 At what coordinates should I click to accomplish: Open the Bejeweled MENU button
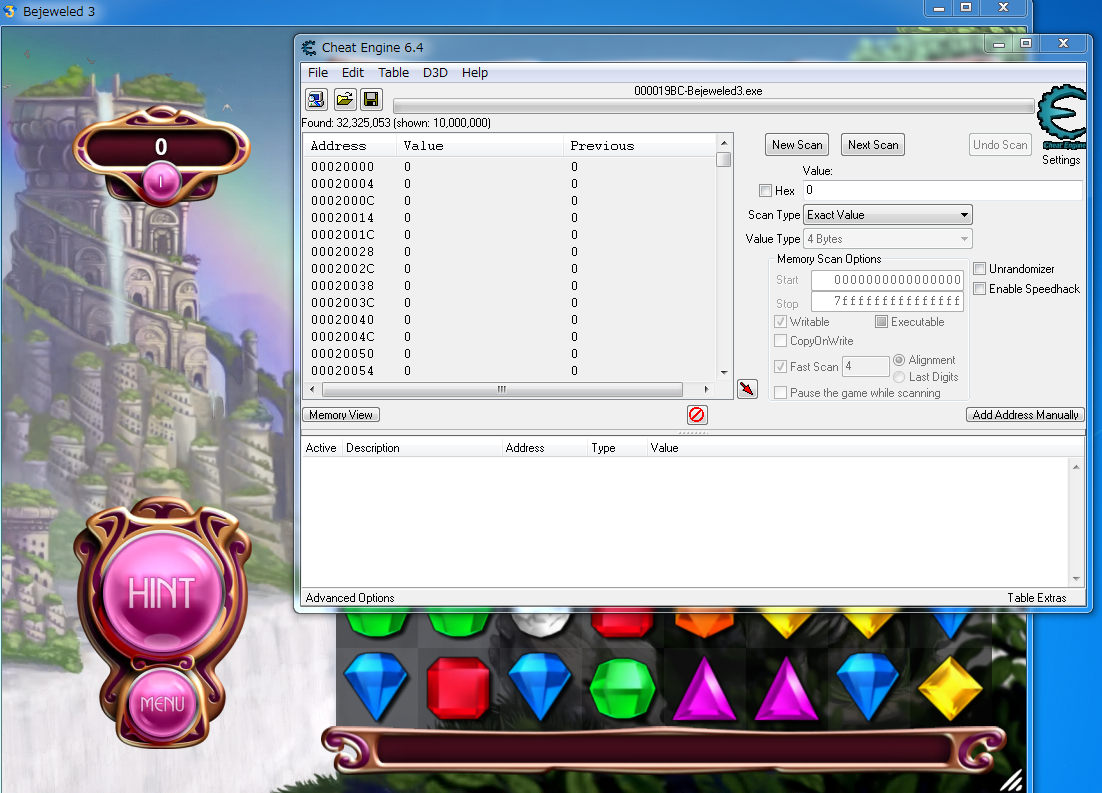(162, 703)
